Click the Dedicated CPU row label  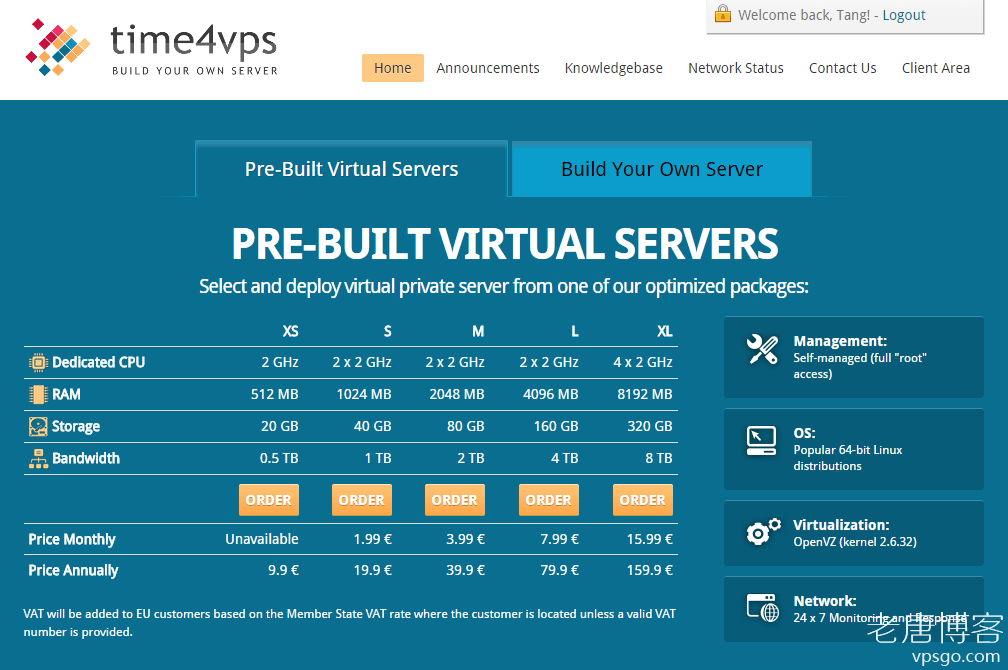[98, 363]
